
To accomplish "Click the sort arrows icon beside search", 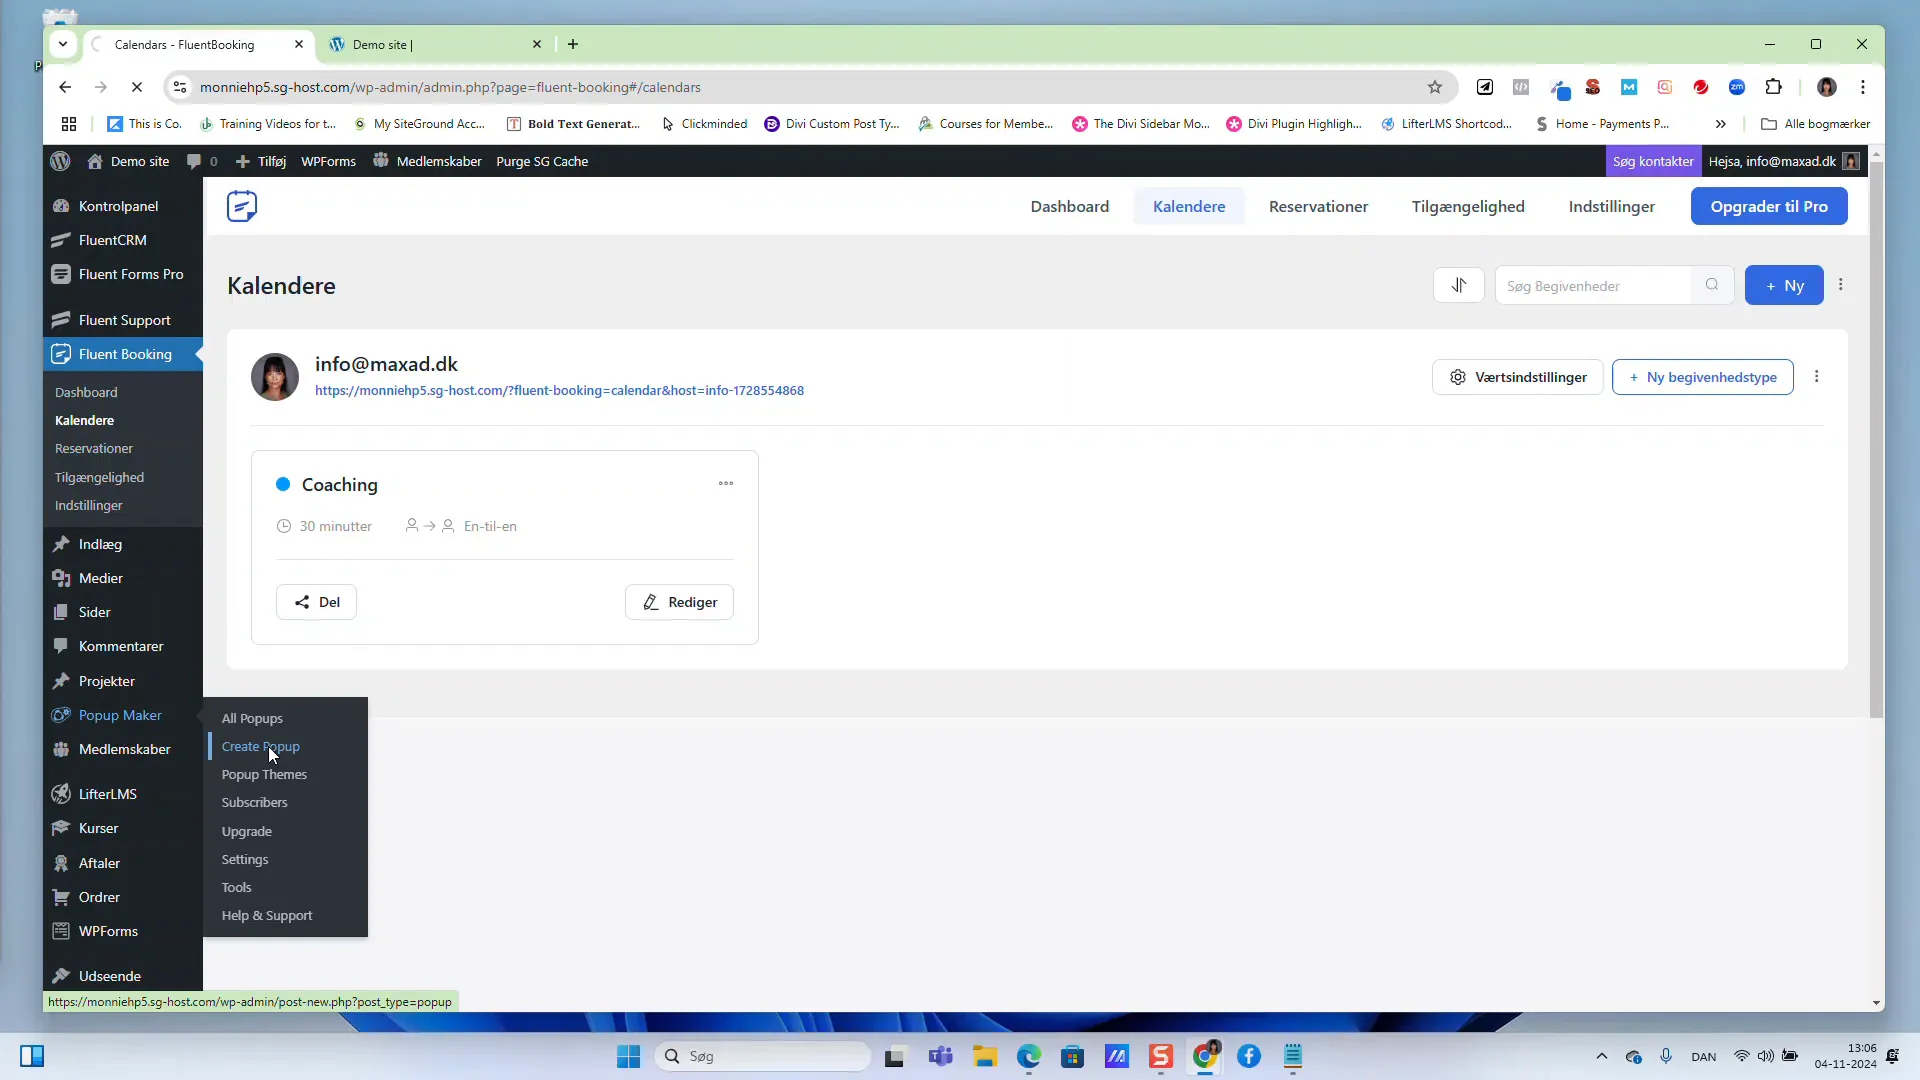I will [1459, 285].
